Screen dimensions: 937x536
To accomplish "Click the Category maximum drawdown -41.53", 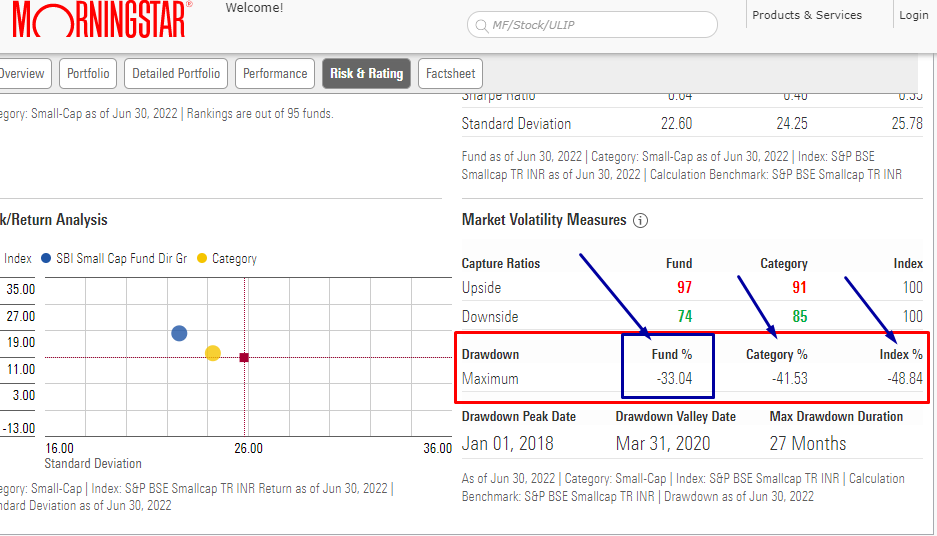I will tap(789, 379).
